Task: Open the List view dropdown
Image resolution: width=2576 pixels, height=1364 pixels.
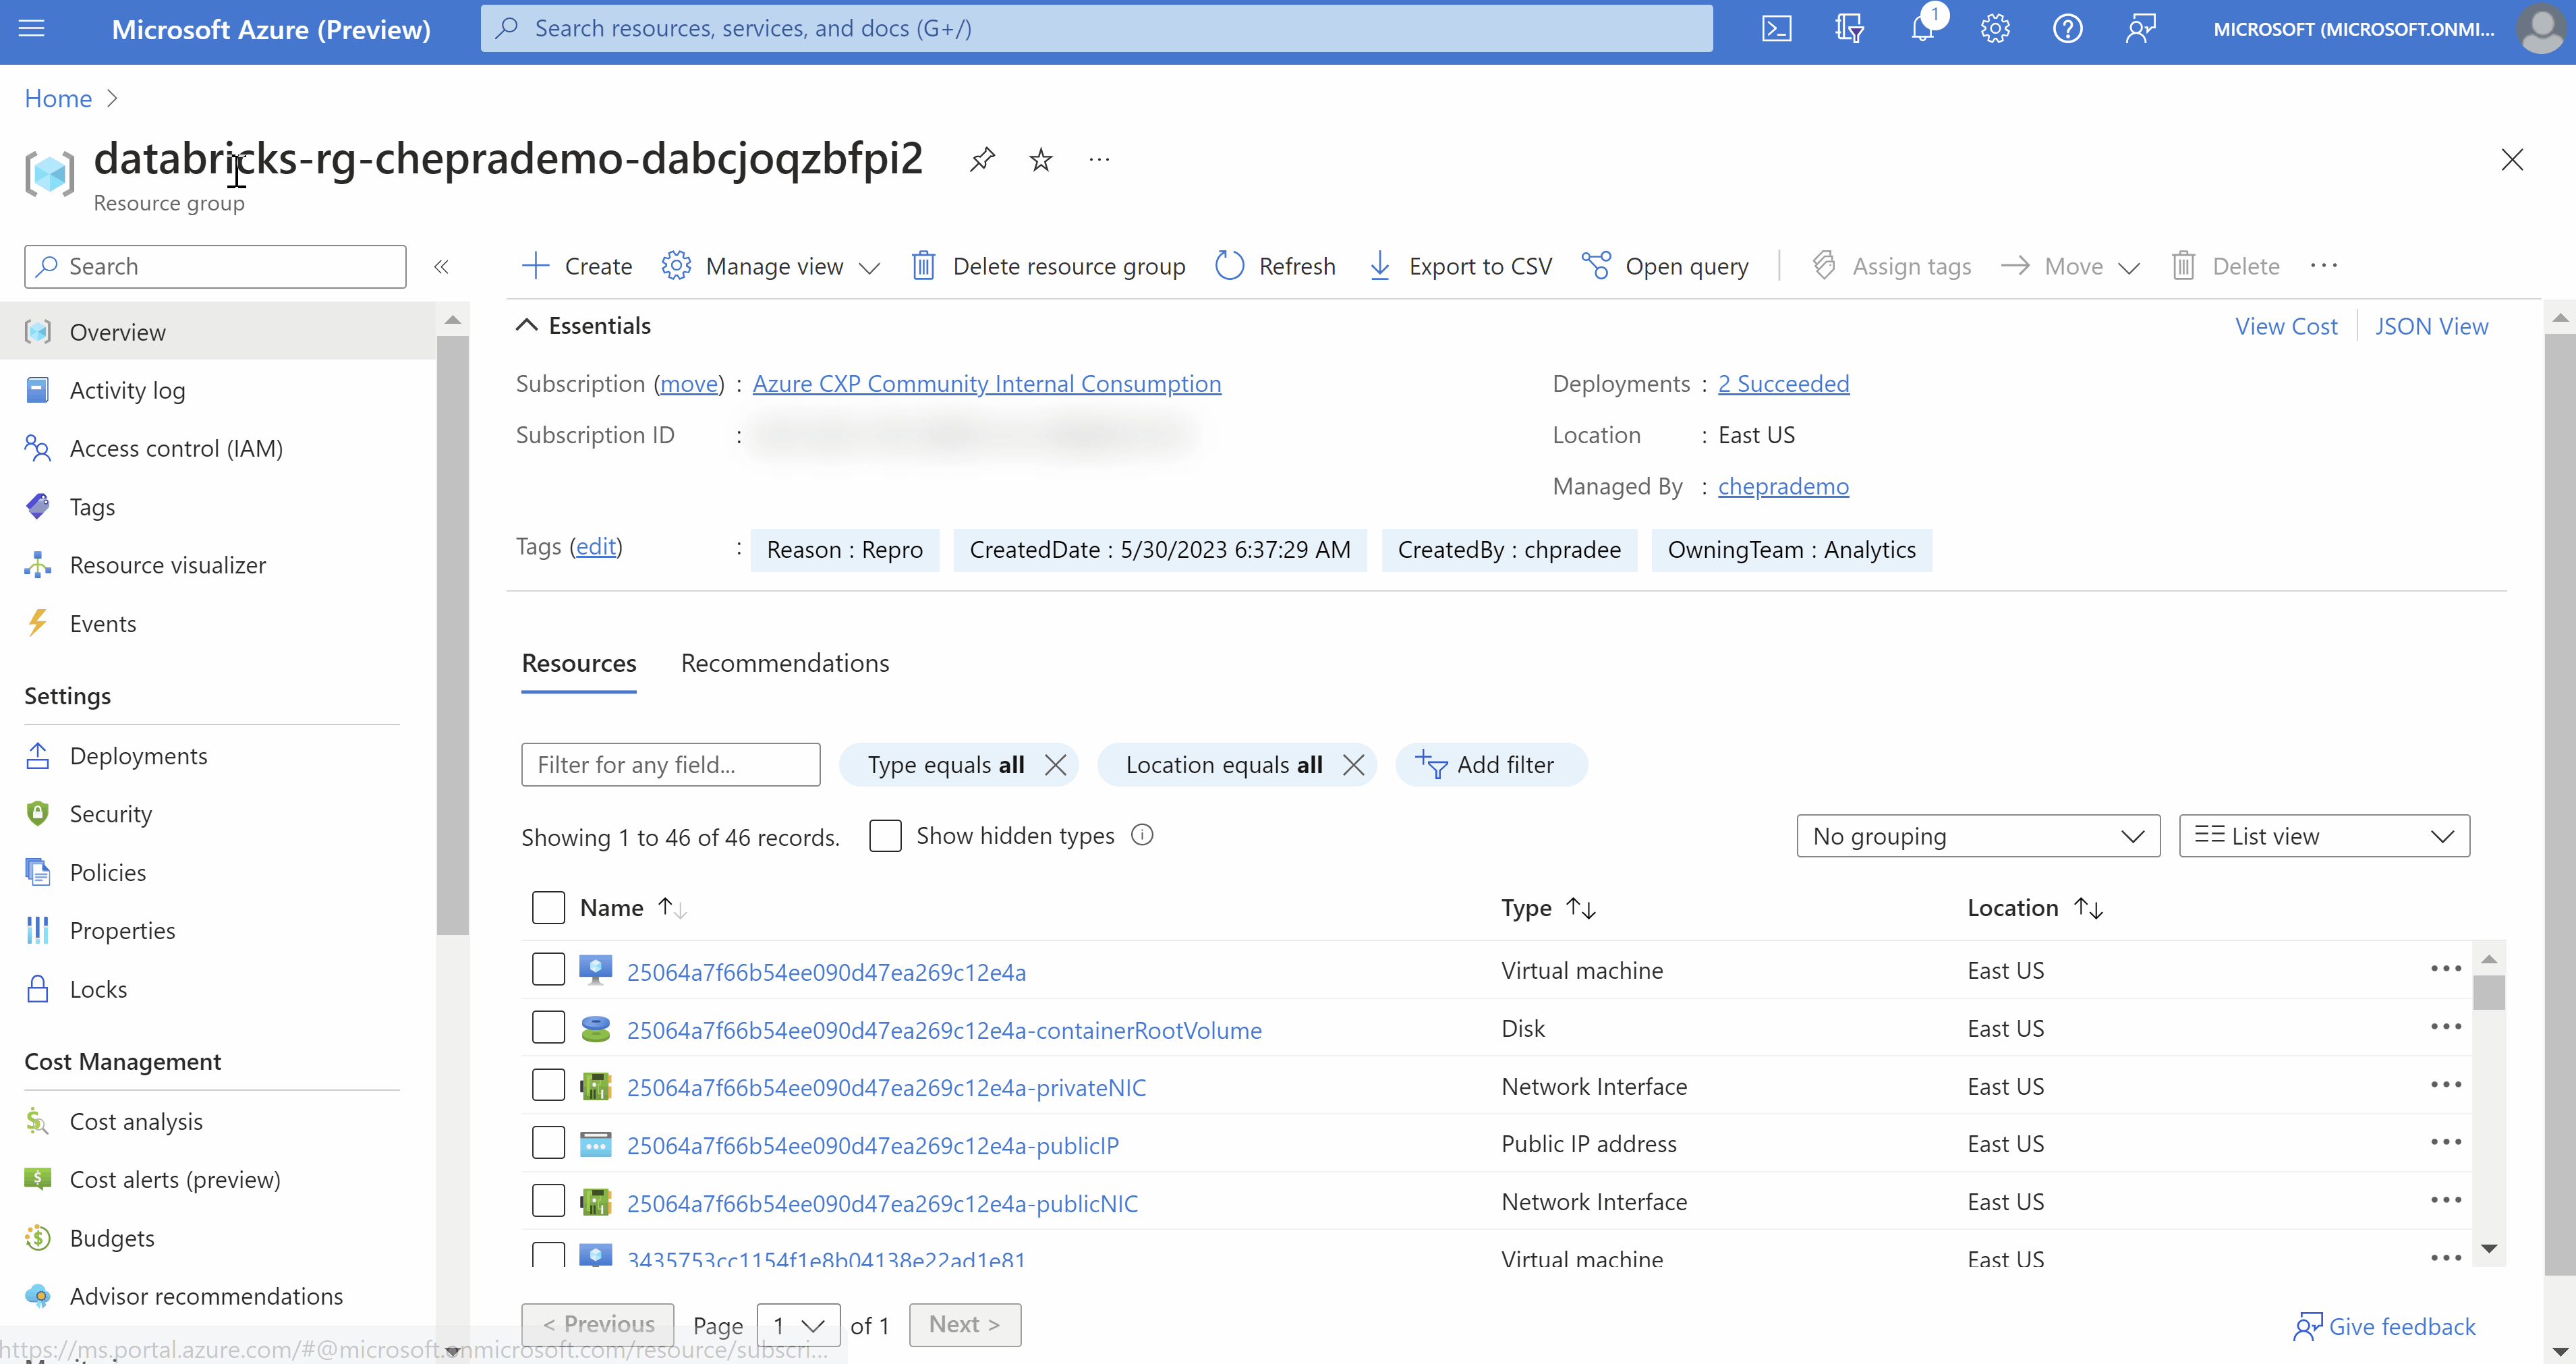Action: [2324, 836]
